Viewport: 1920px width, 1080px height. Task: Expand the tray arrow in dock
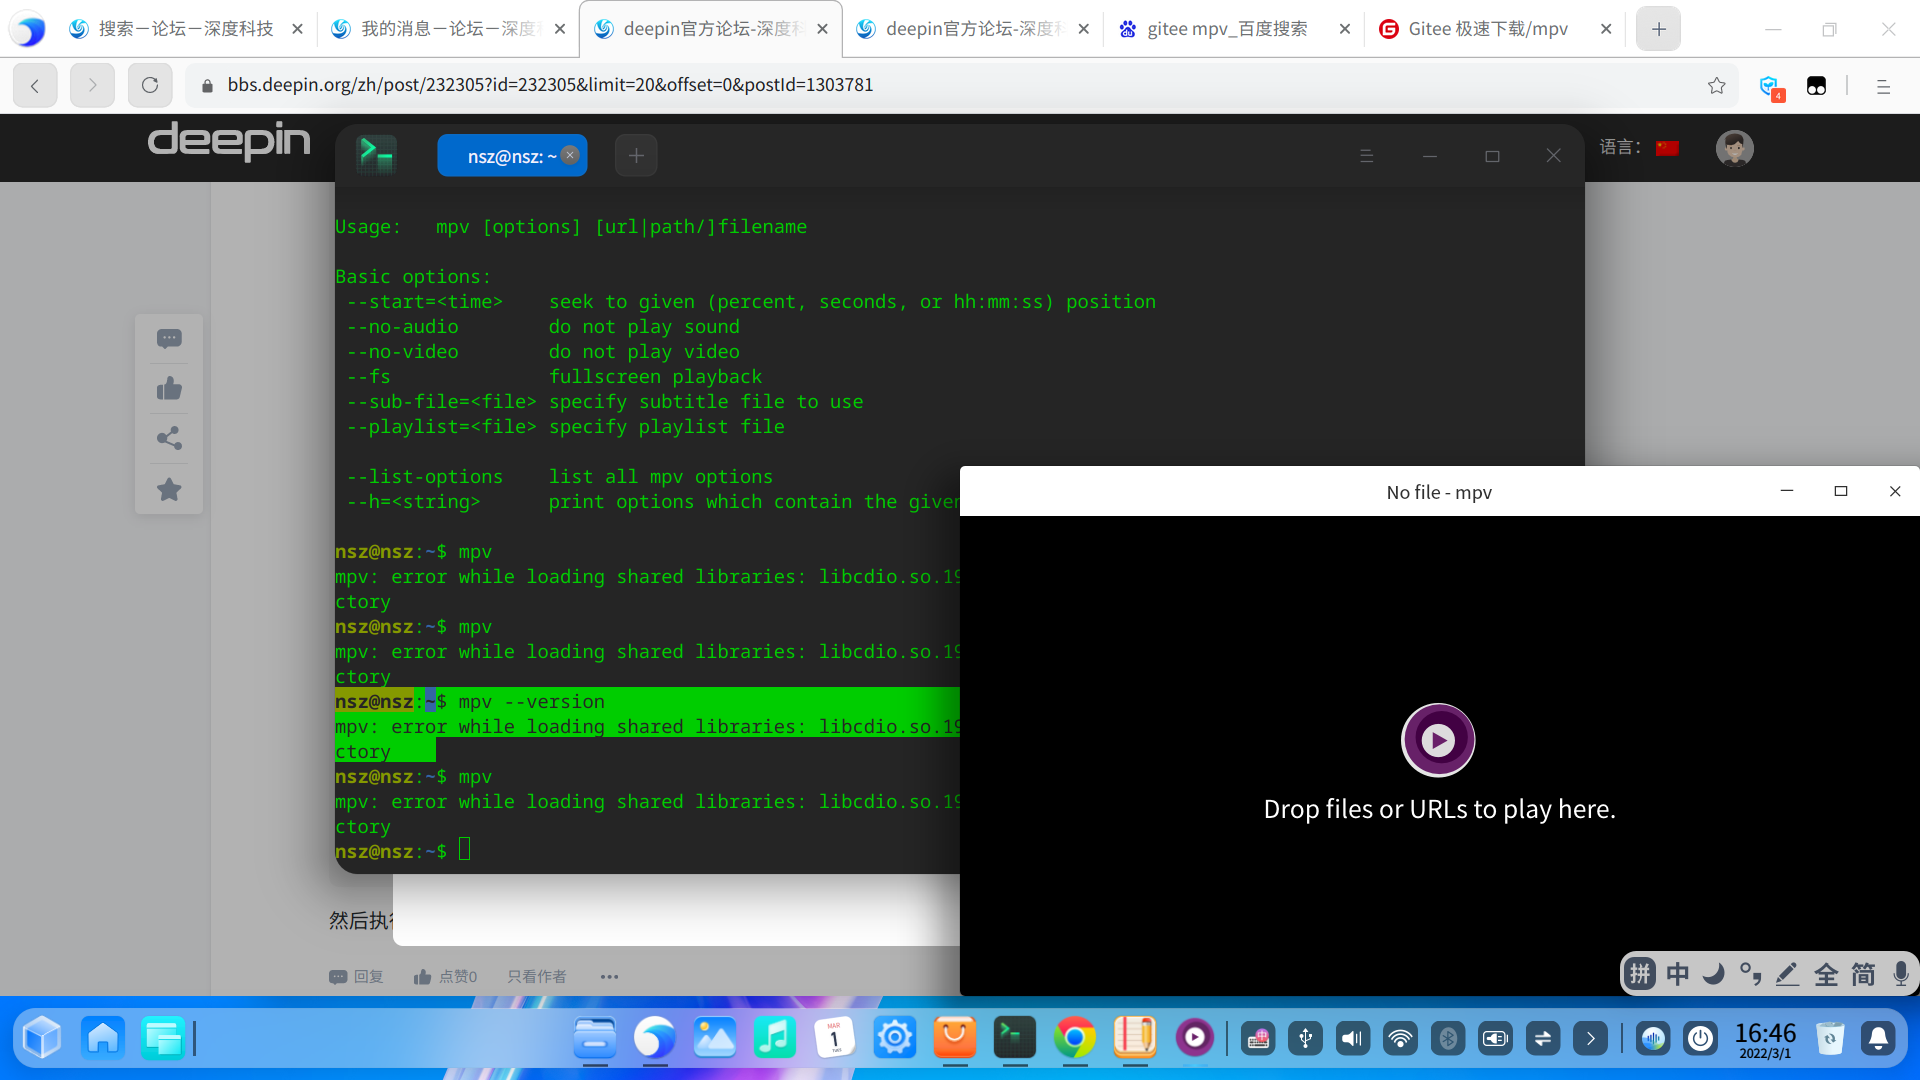click(1590, 1039)
